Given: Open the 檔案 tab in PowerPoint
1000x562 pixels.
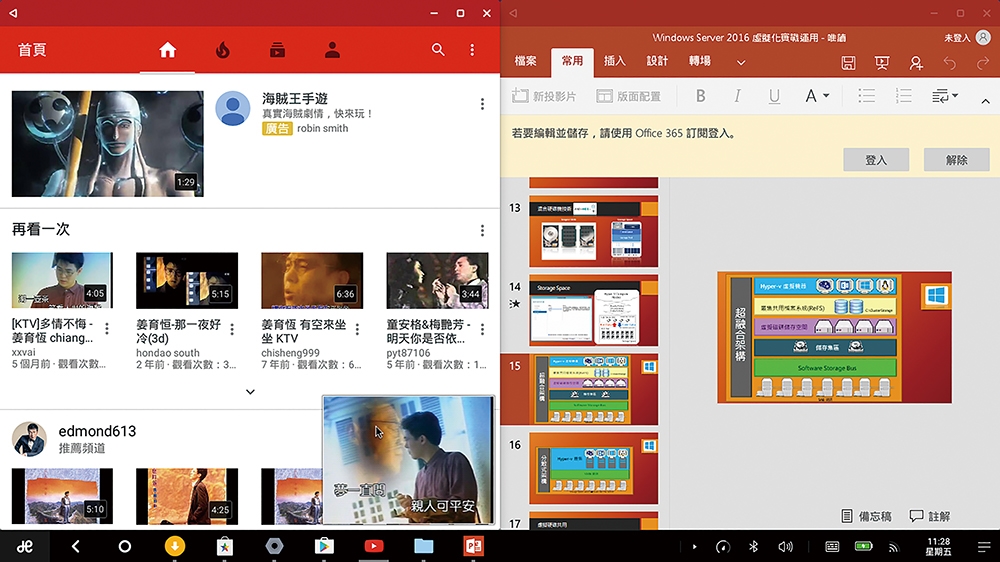Looking at the screenshot, I should point(526,61).
